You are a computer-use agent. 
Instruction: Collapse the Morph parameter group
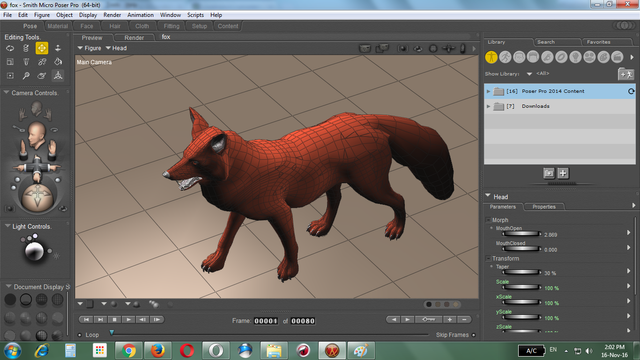pos(488,220)
